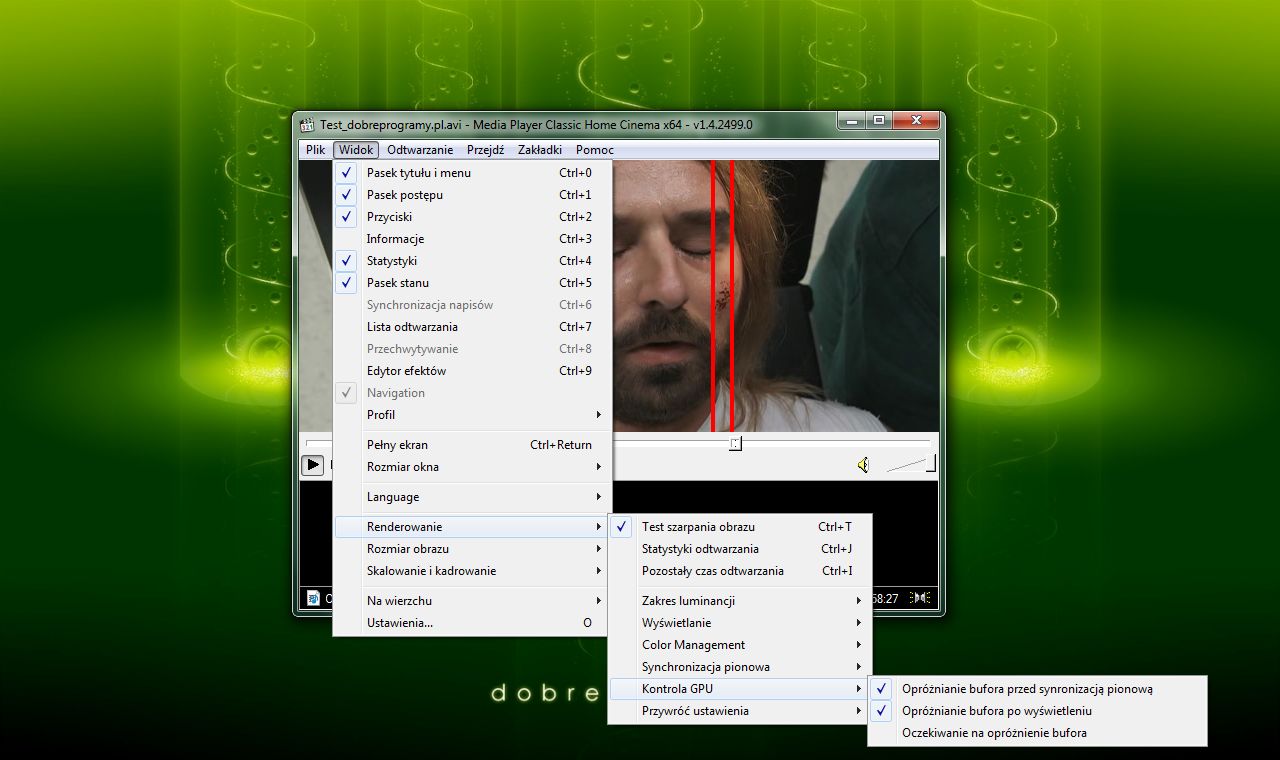Choose 'Lista odtwarzania' from Widok menu

coord(470,327)
